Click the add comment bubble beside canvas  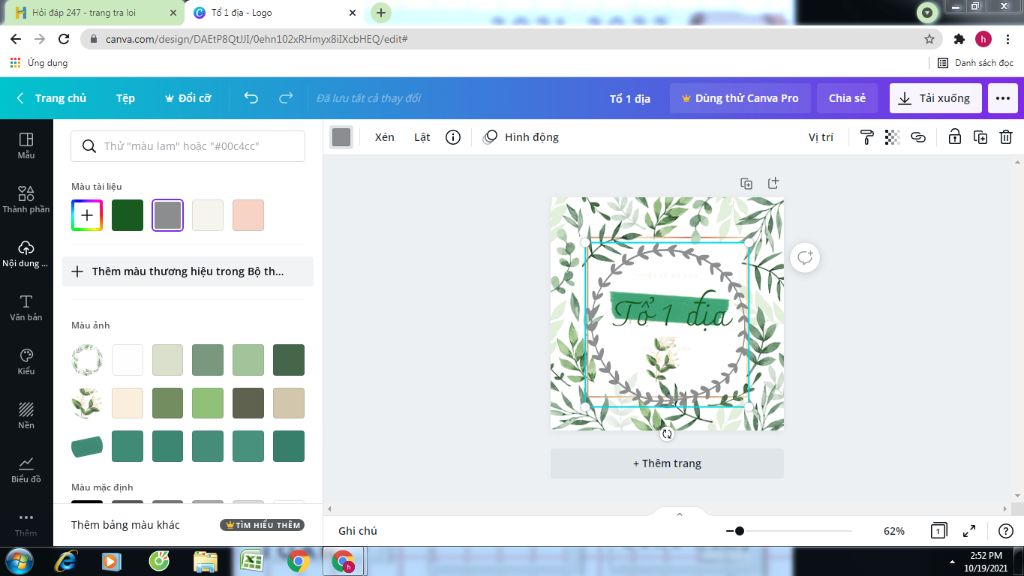(x=805, y=257)
